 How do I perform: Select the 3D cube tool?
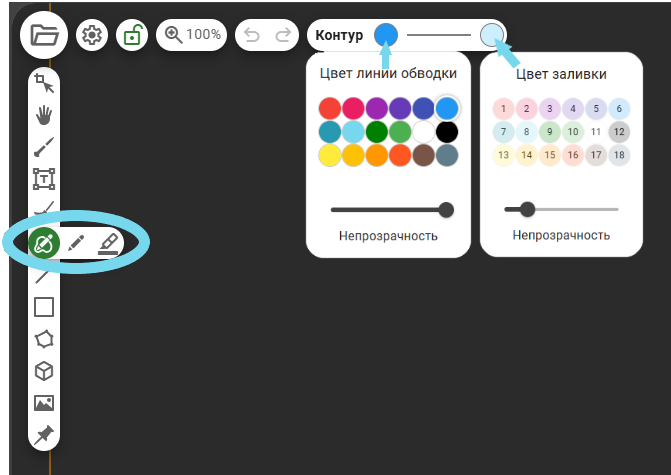(x=44, y=371)
